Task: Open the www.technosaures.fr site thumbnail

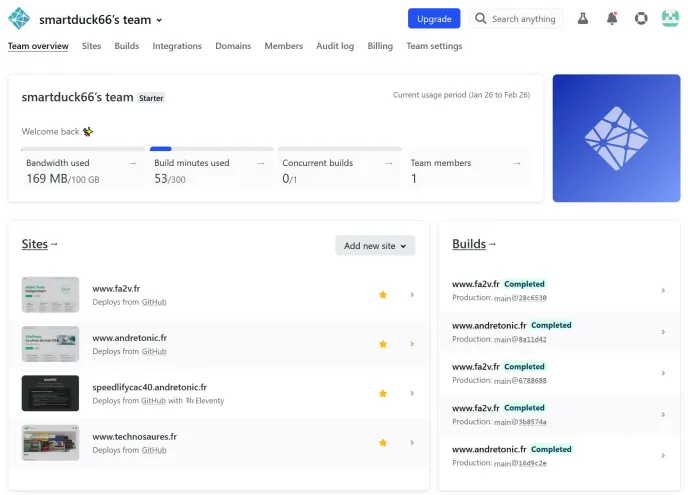Action: pyautogui.click(x=50, y=443)
